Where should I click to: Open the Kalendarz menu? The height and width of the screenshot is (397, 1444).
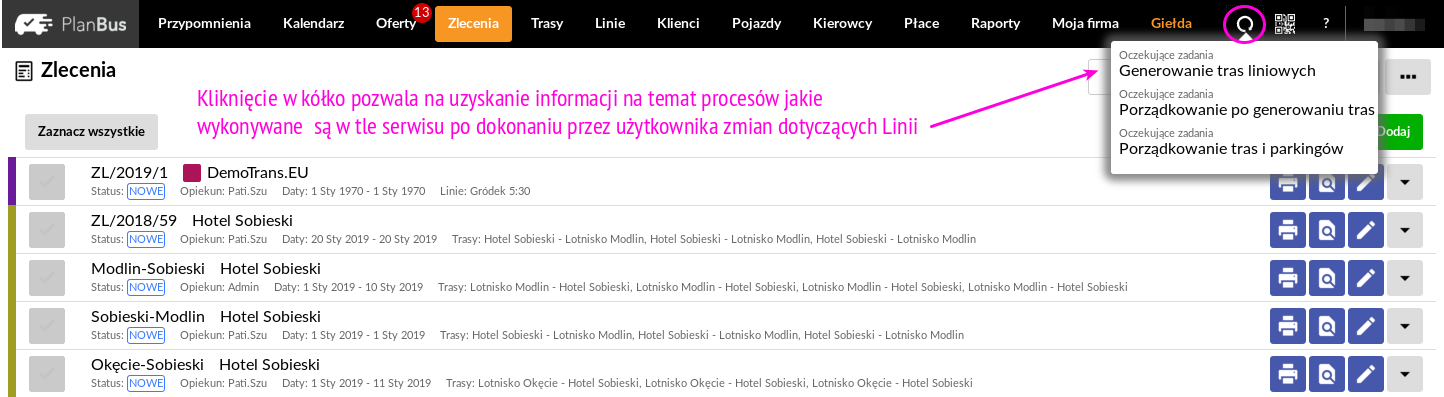(313, 23)
